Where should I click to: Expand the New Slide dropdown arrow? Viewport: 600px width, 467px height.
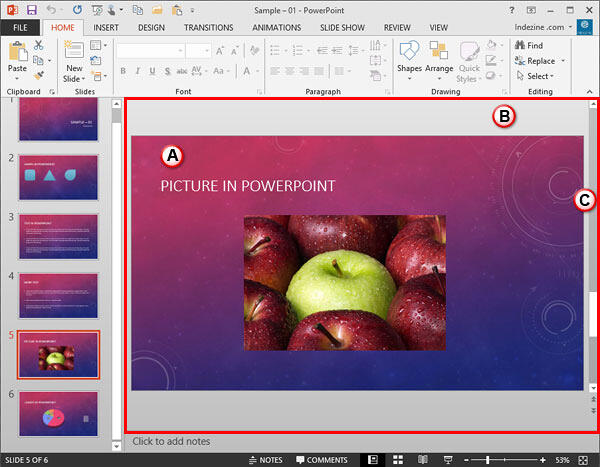coord(83,79)
